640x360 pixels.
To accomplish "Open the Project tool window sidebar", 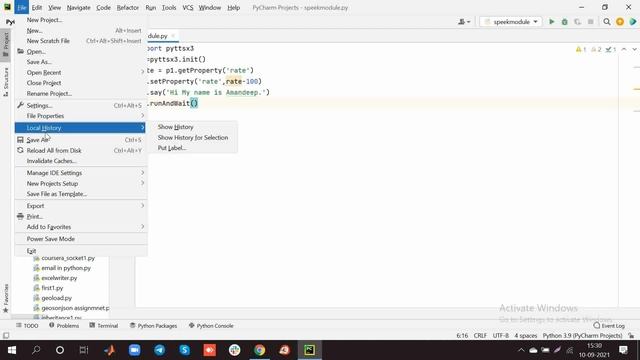I will (x=6, y=44).
